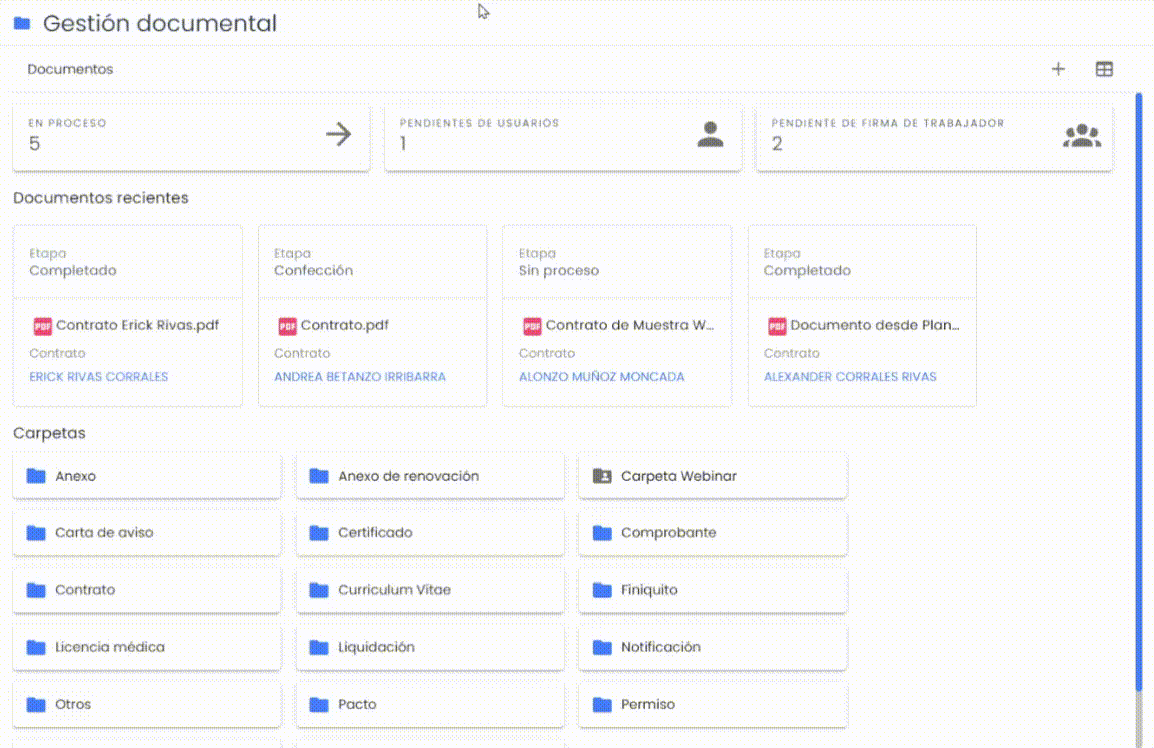Click the person icon in Pendientes de Usuarios

[x=710, y=134]
